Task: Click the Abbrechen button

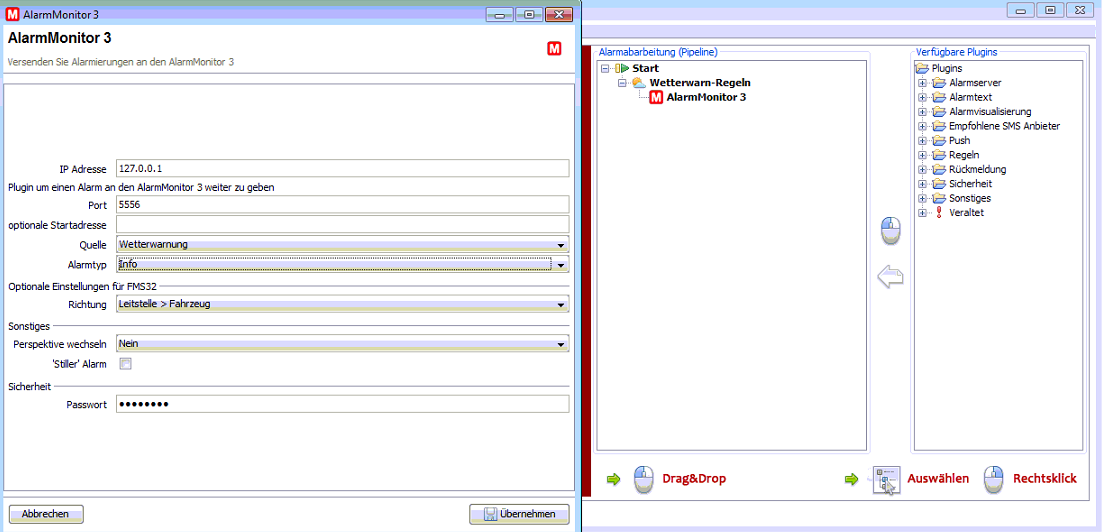Action: click(45, 514)
